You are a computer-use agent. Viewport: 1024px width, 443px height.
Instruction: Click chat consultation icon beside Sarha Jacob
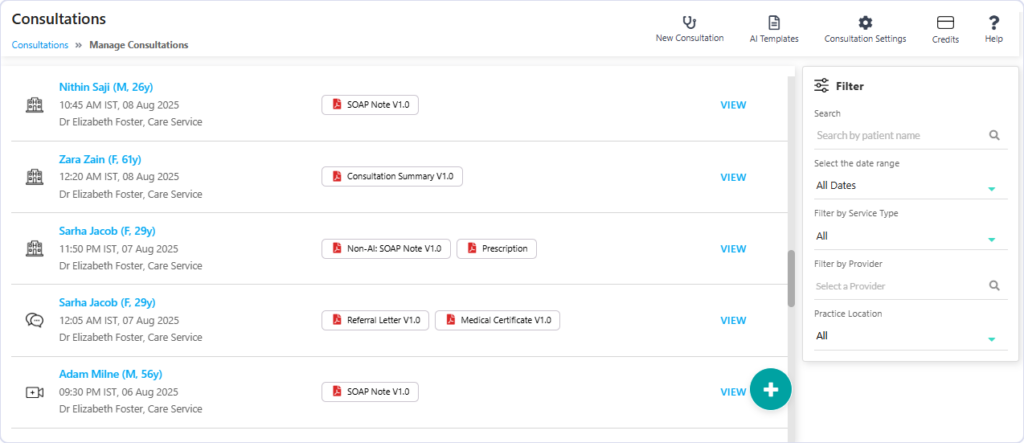click(34, 320)
